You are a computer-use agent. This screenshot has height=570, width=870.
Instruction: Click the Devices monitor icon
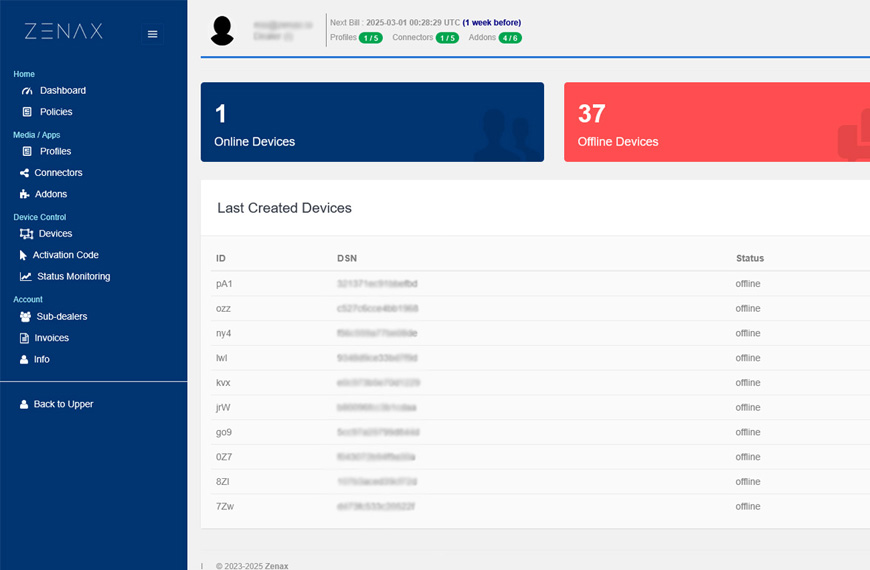point(27,234)
